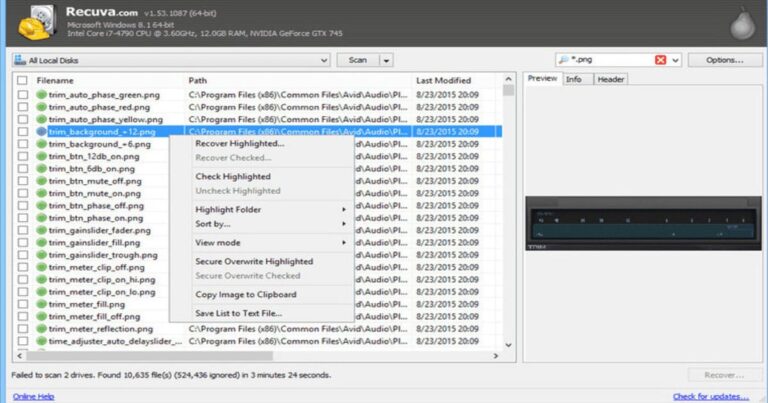Check the box for trim_gainslider_fader.png
The height and width of the screenshot is (403, 768).
(23, 230)
